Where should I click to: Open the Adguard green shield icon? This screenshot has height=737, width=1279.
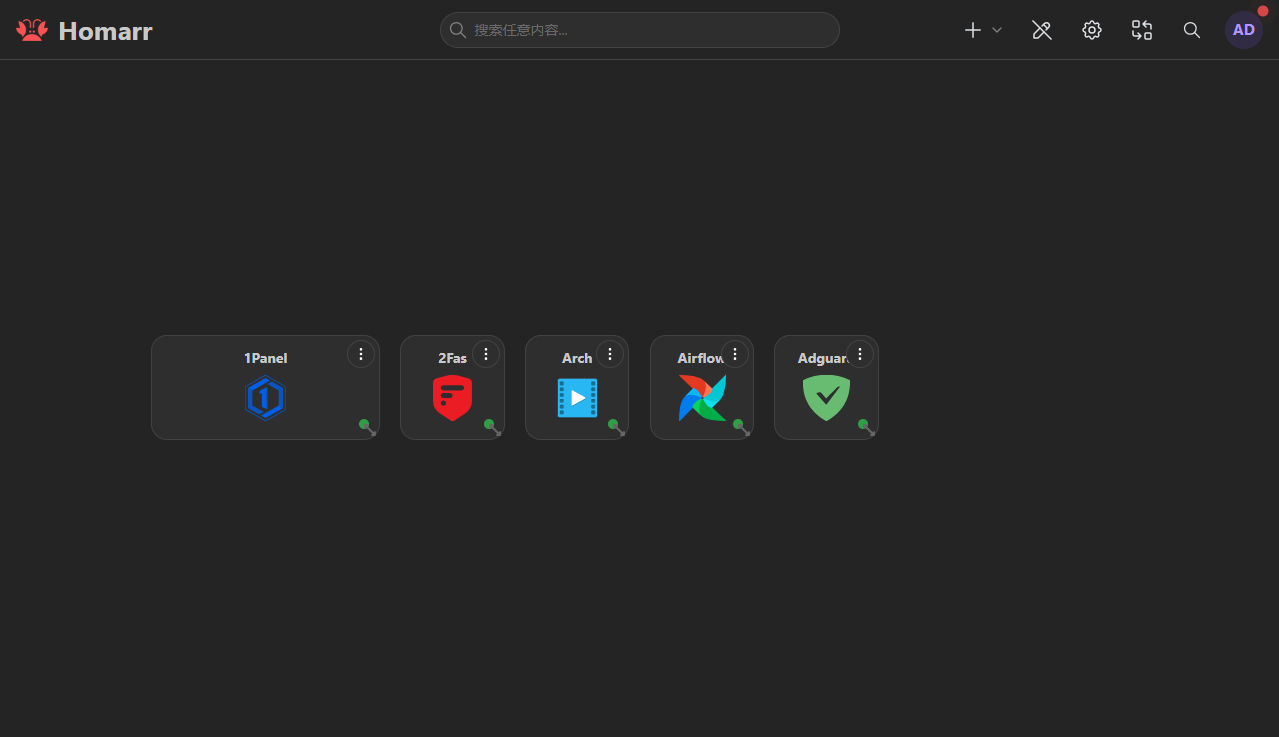point(826,398)
